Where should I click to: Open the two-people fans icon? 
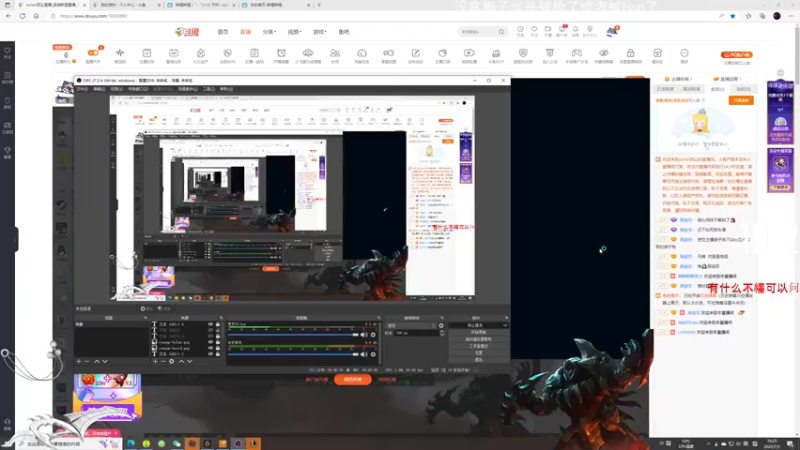[335, 53]
